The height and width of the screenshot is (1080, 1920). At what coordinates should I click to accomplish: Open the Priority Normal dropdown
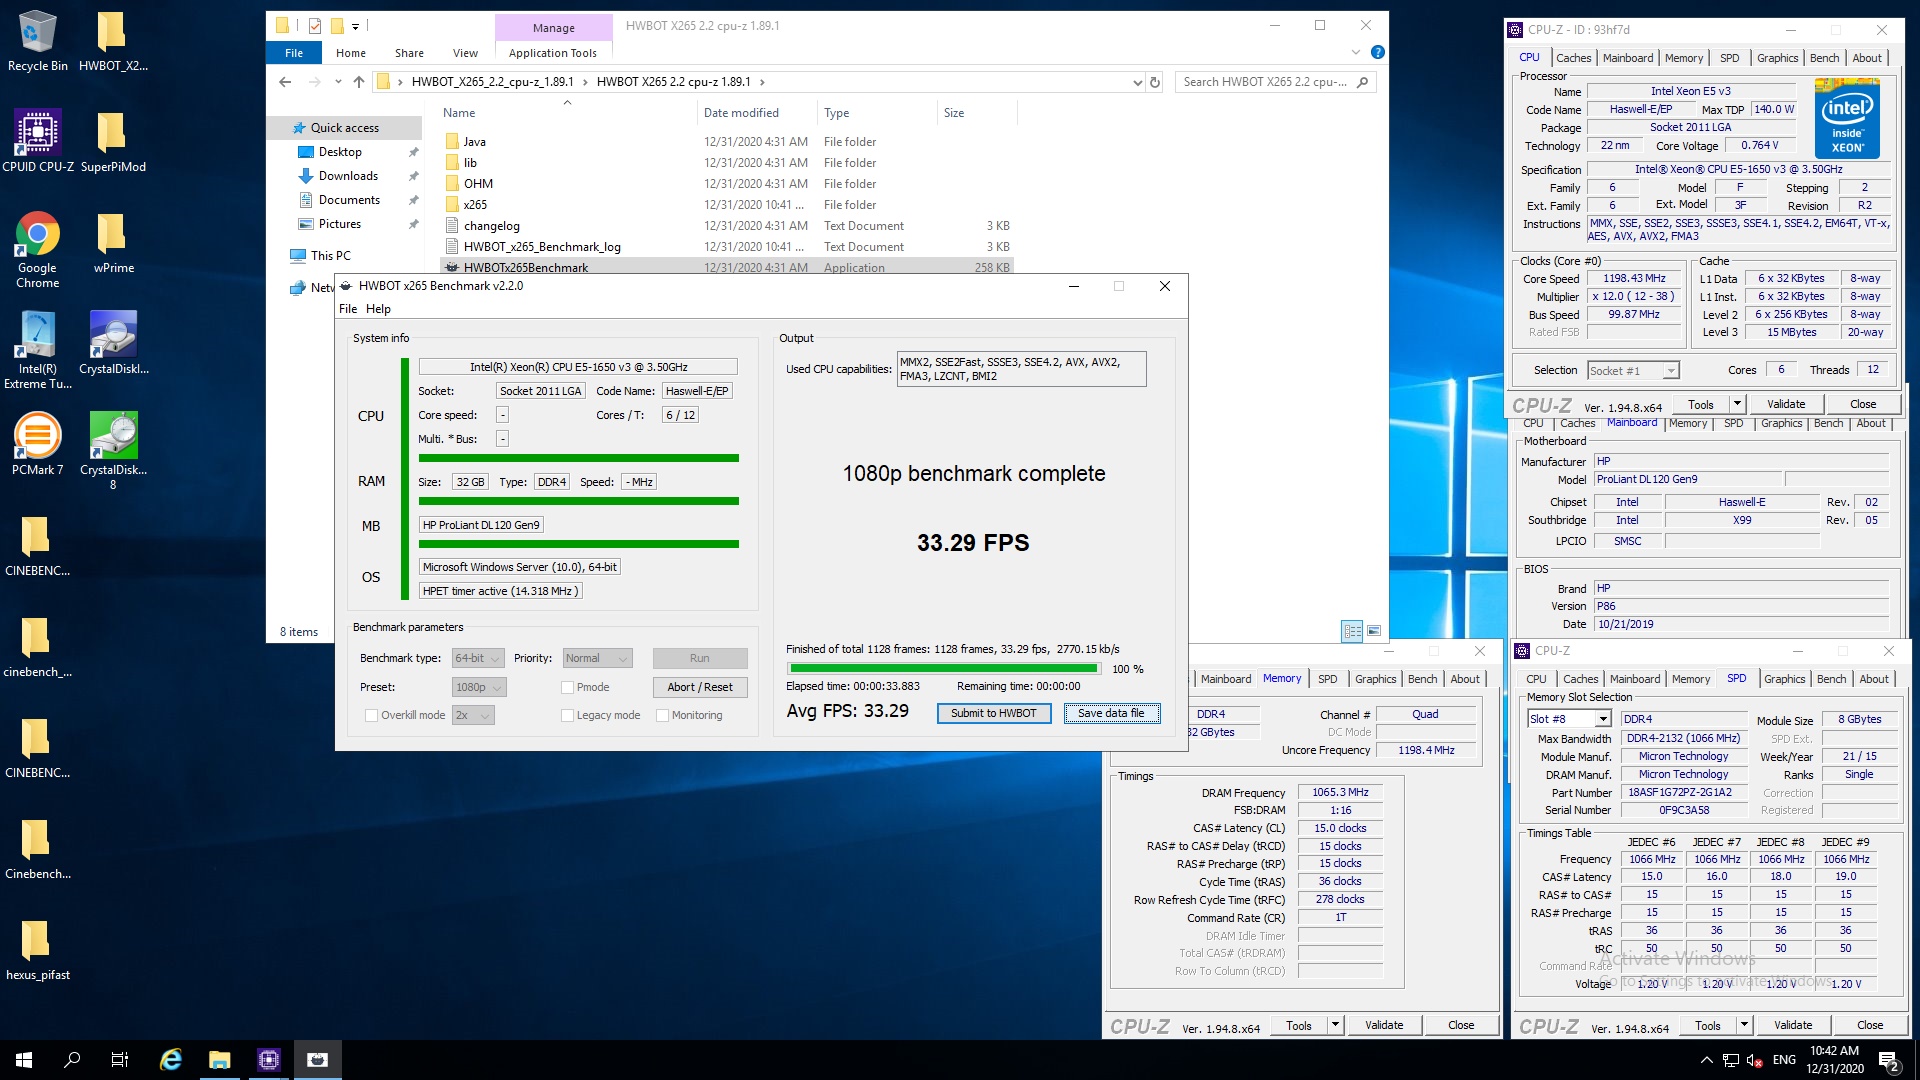pyautogui.click(x=597, y=658)
